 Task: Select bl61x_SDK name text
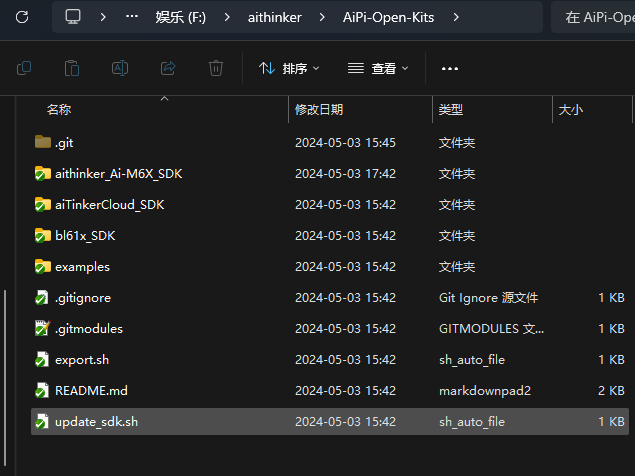[85, 236]
